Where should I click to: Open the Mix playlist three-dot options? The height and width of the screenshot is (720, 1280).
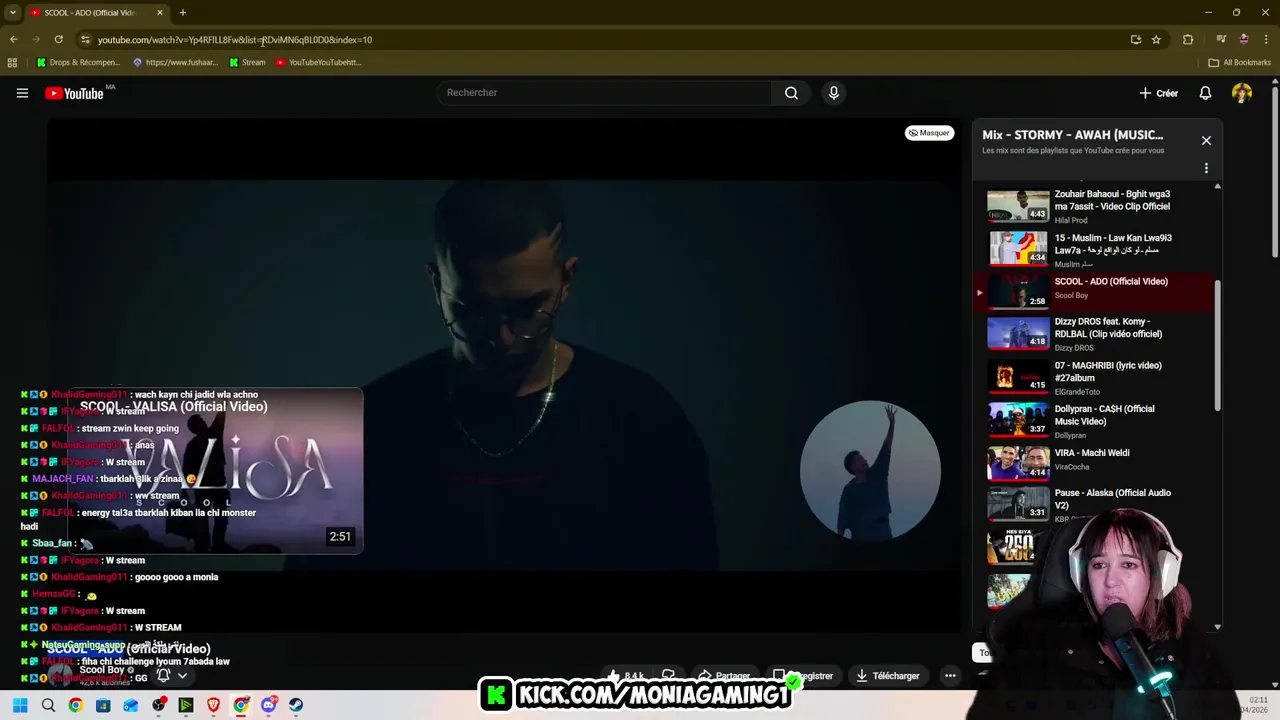tap(1206, 168)
